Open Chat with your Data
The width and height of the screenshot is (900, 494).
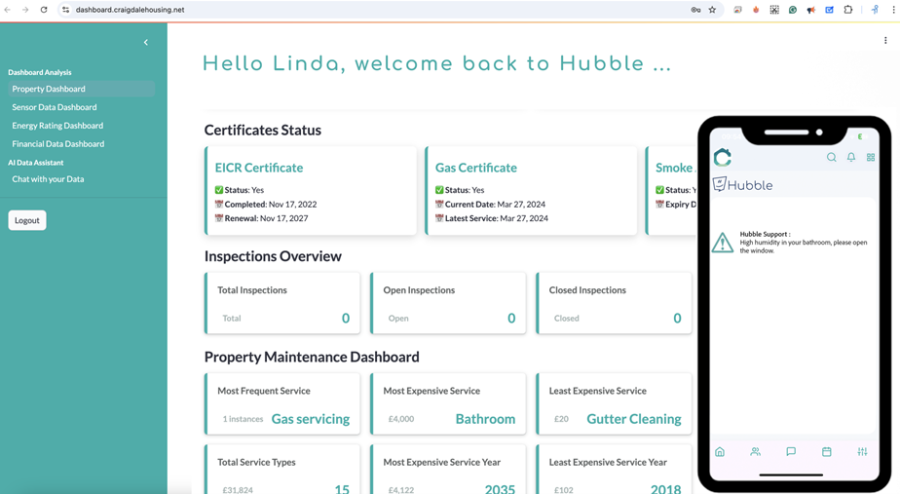(48, 179)
